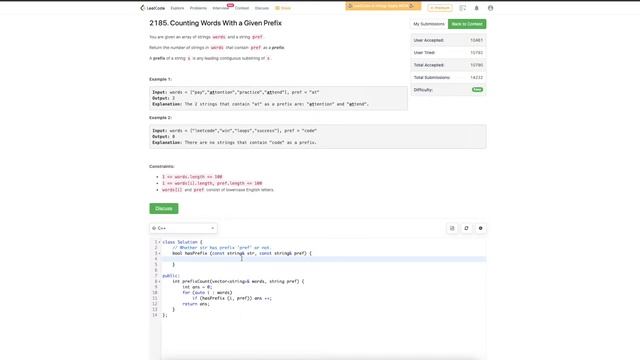Open editor settings gear icon
This screenshot has width=640, height=360.
[480, 228]
